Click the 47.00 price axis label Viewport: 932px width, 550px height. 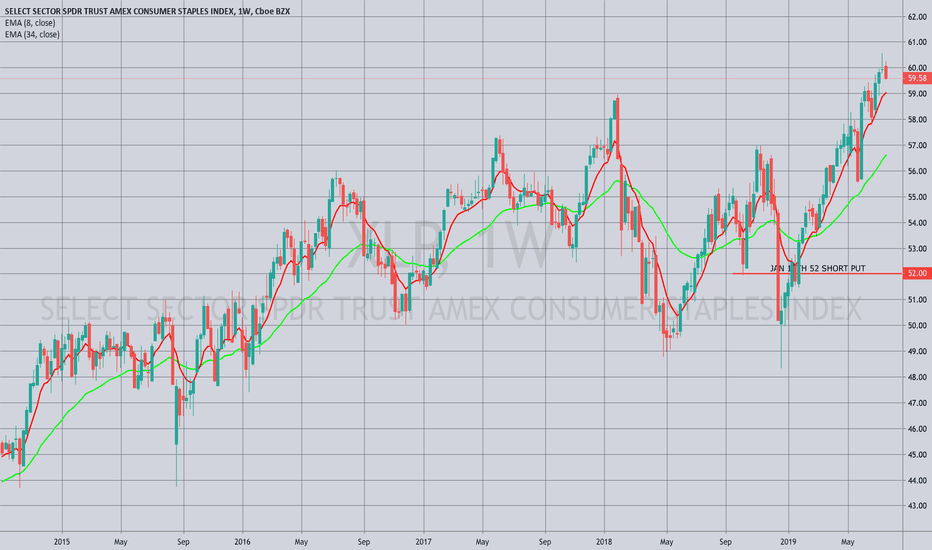(x=917, y=403)
